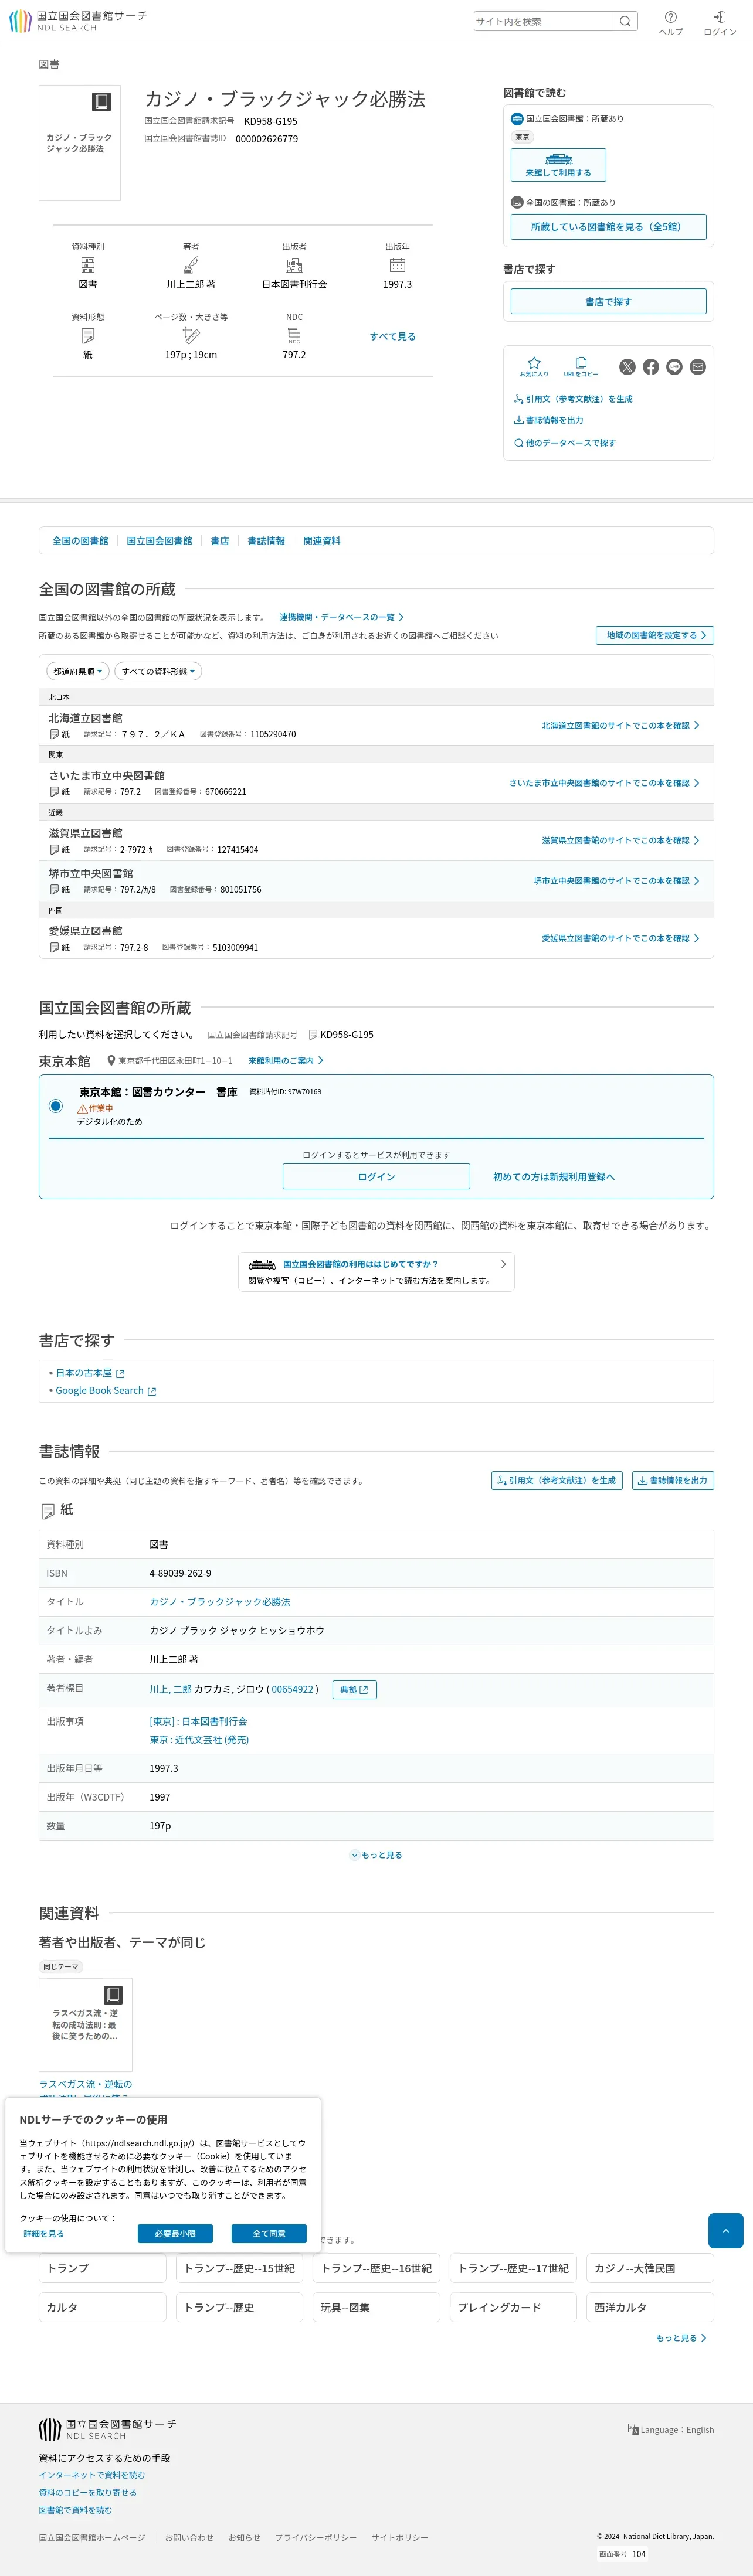Choose 必要最小限 cookie option
Image resolution: width=753 pixels, height=2576 pixels.
tap(175, 2233)
